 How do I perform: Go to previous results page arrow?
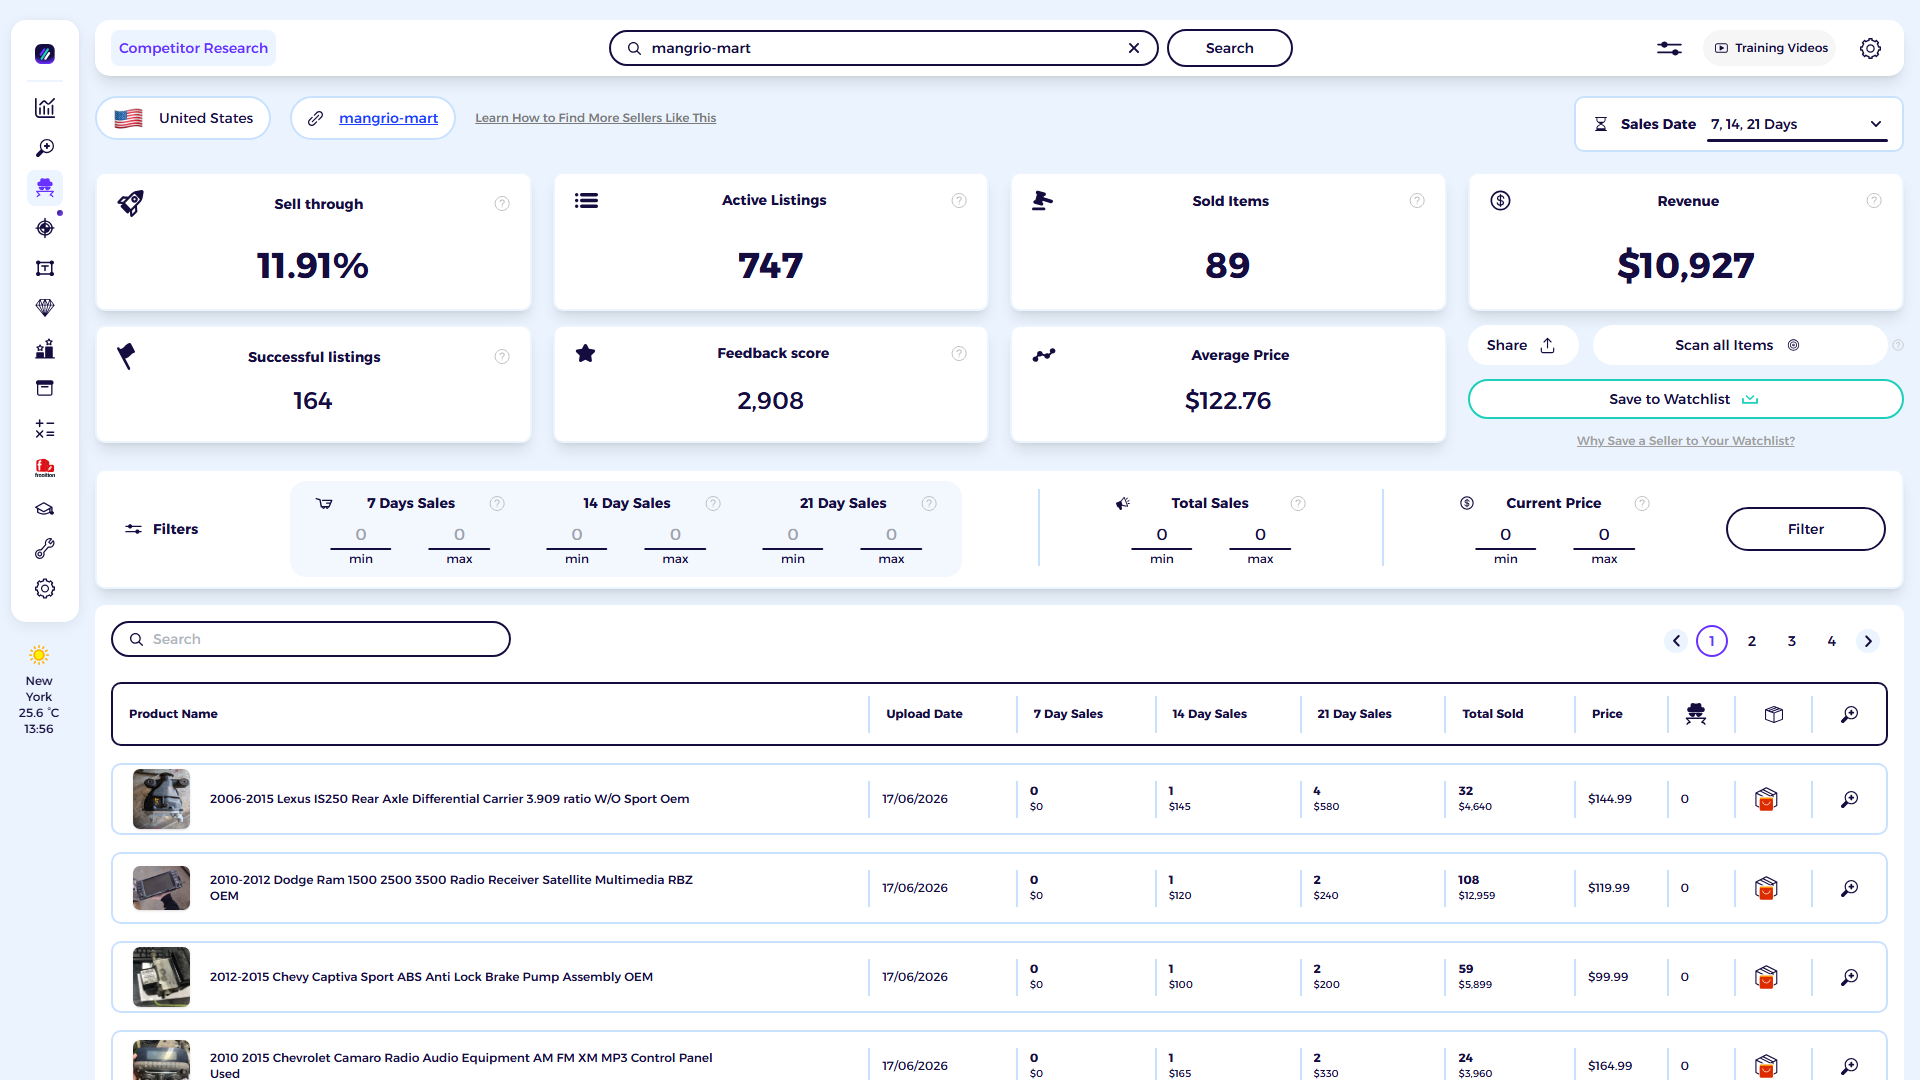pos(1677,641)
